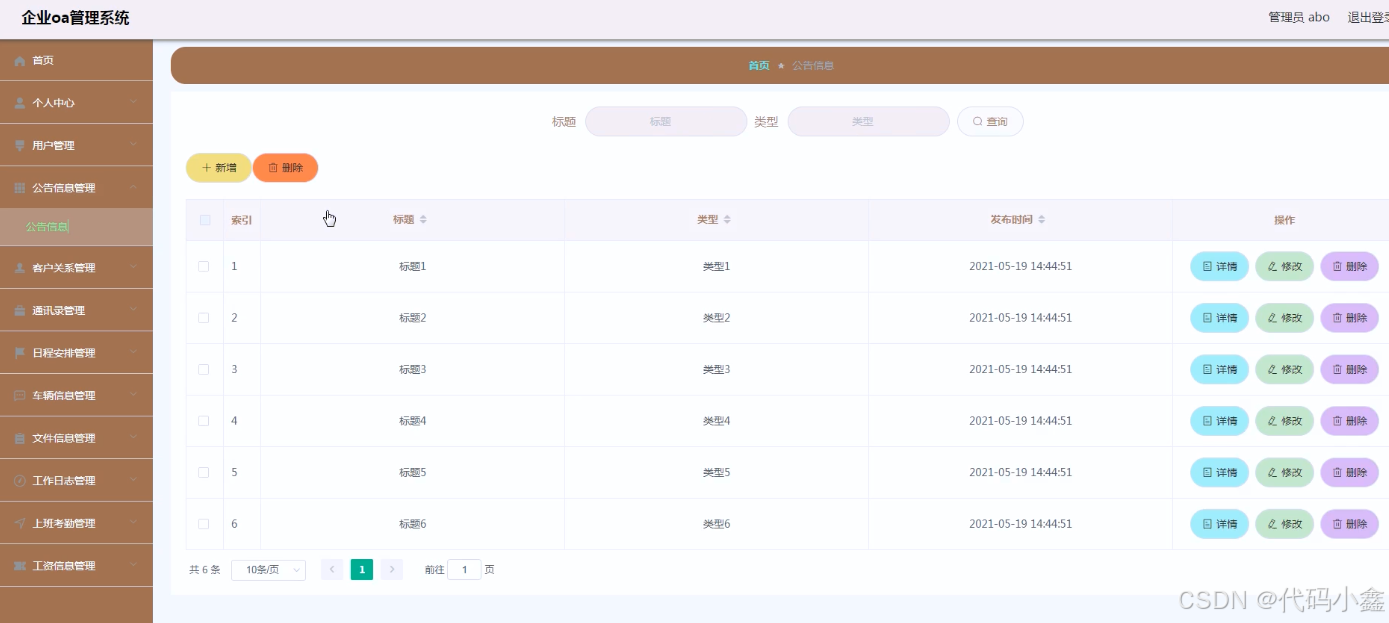Click the 类型 search input field

click(x=868, y=122)
